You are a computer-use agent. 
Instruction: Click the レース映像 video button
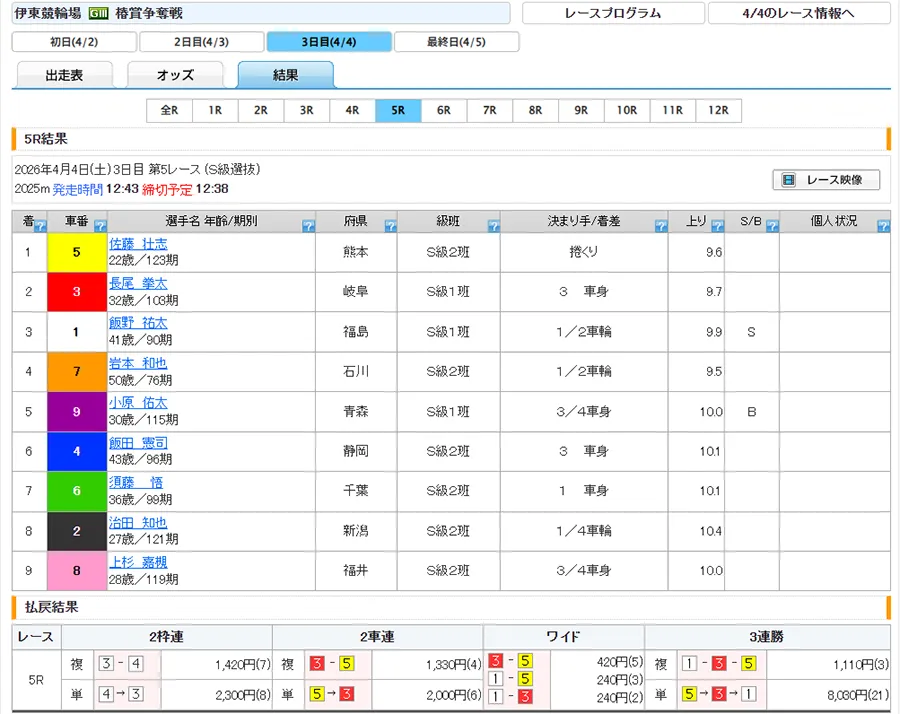pyautogui.click(x=826, y=180)
